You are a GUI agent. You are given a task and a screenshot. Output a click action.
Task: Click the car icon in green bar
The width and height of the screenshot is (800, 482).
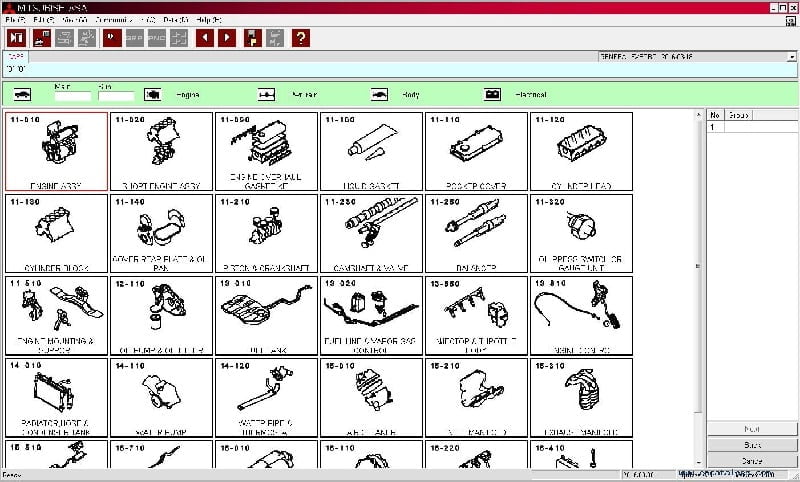[23, 95]
